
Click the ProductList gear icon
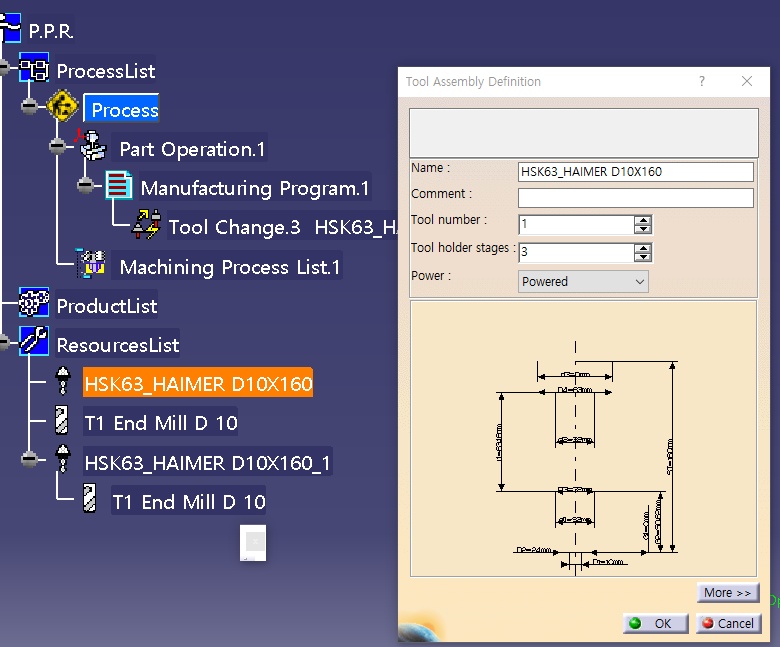(34, 302)
